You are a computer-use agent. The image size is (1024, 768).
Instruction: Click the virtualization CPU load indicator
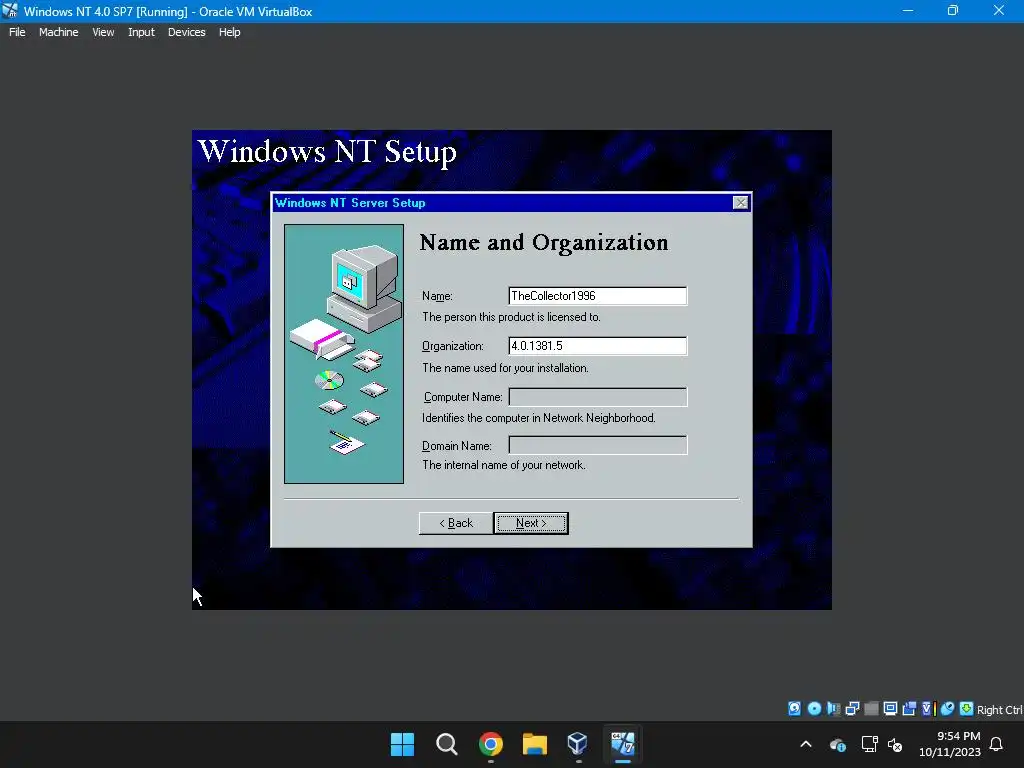click(x=928, y=709)
